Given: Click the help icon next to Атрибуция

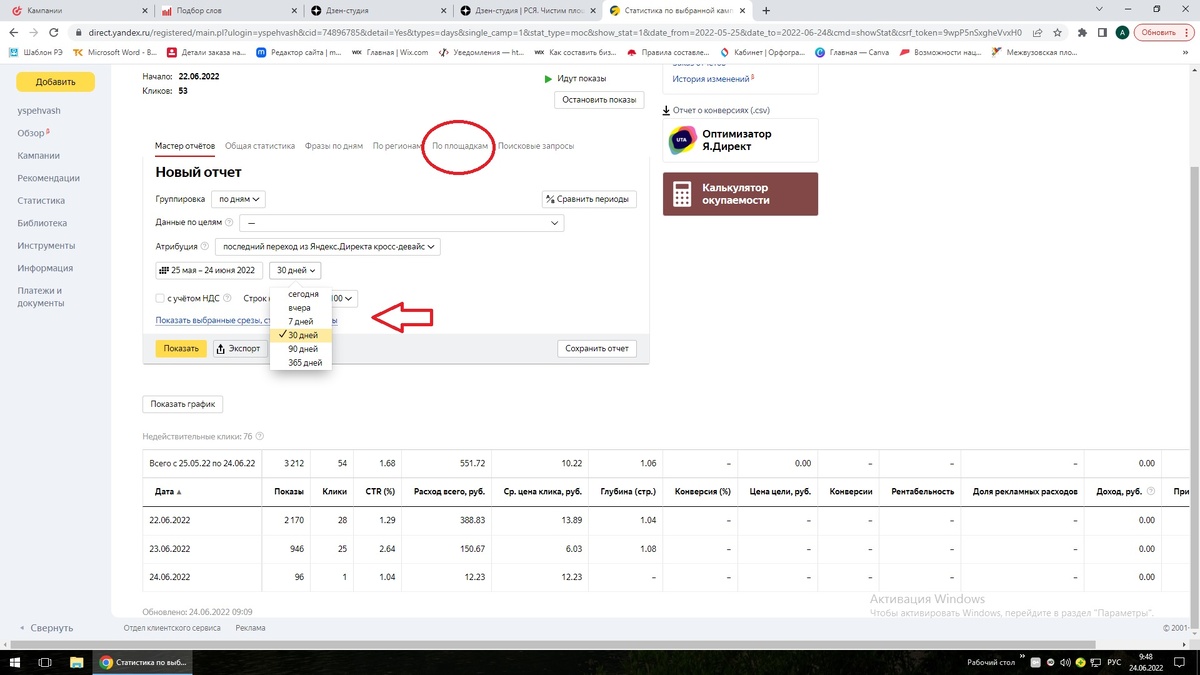Looking at the screenshot, I should click(205, 246).
